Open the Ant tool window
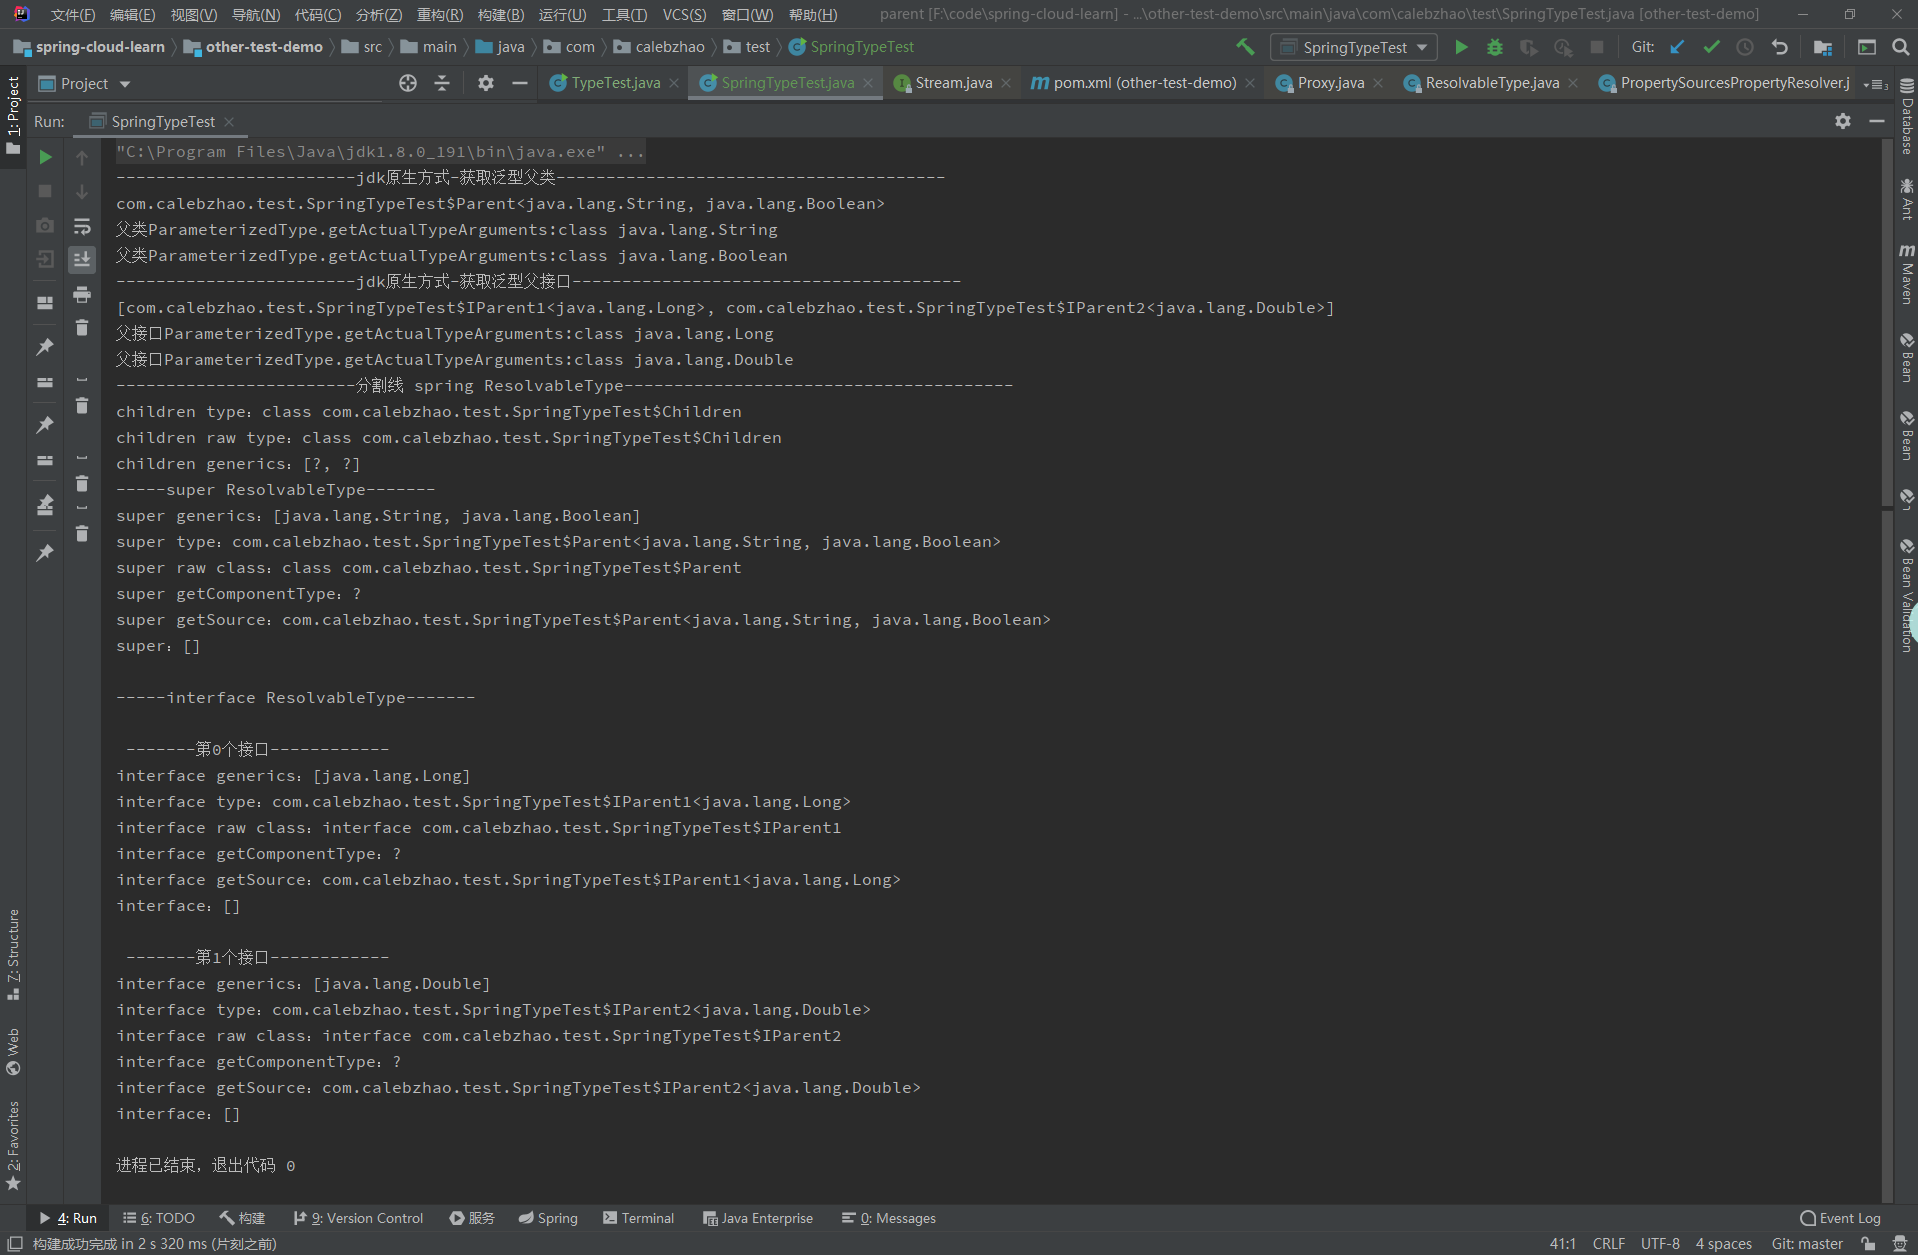The height and width of the screenshot is (1255, 1918). pyautogui.click(x=1907, y=199)
